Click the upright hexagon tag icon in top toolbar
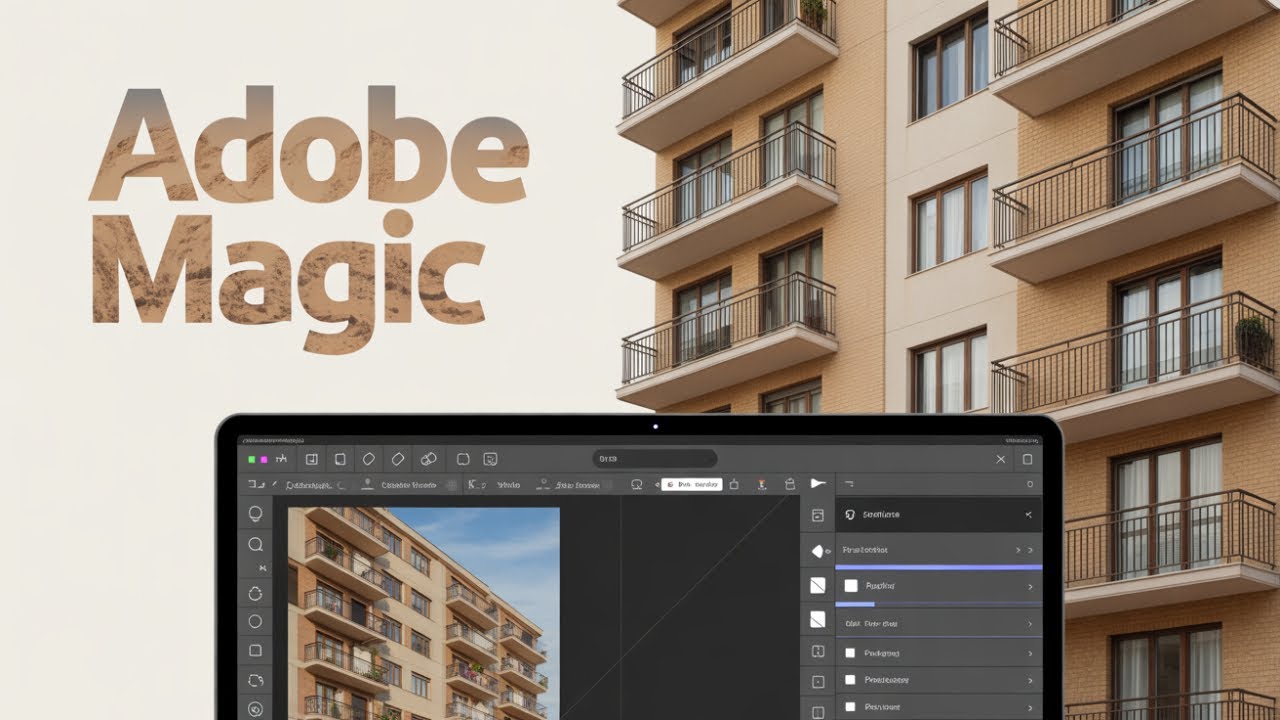The width and height of the screenshot is (1280, 720). [x=368, y=459]
